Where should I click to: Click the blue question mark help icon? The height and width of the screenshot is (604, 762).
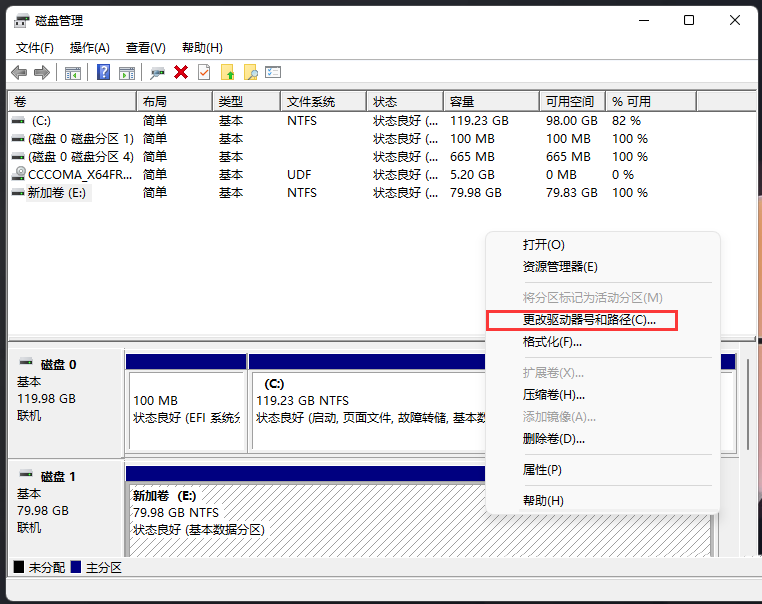point(103,72)
